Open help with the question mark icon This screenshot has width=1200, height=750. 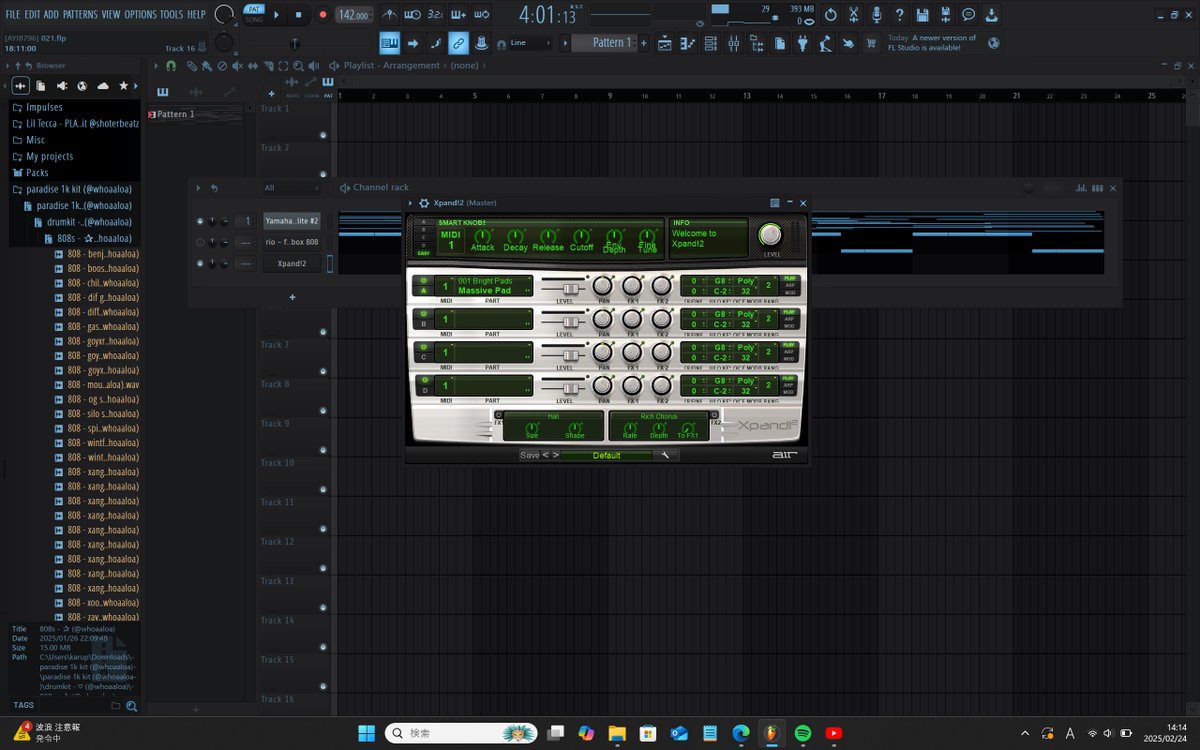tap(899, 15)
